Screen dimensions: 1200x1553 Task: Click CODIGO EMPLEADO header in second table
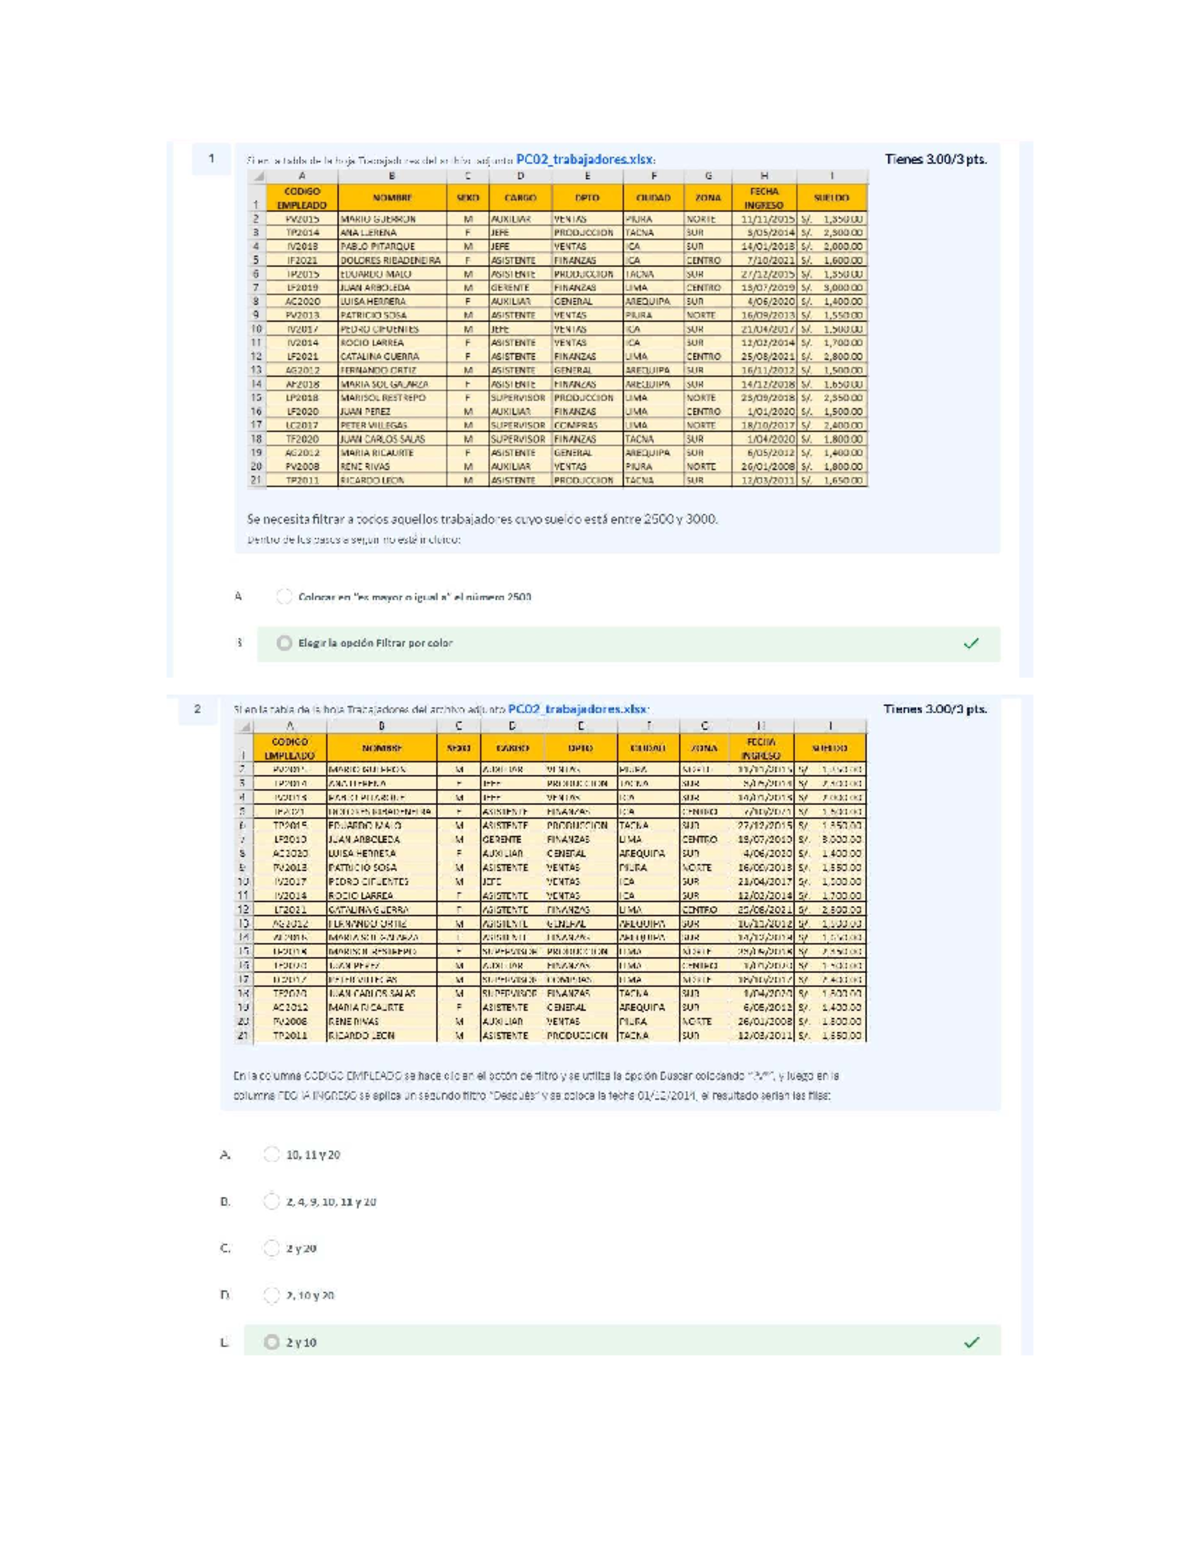pyautogui.click(x=290, y=749)
